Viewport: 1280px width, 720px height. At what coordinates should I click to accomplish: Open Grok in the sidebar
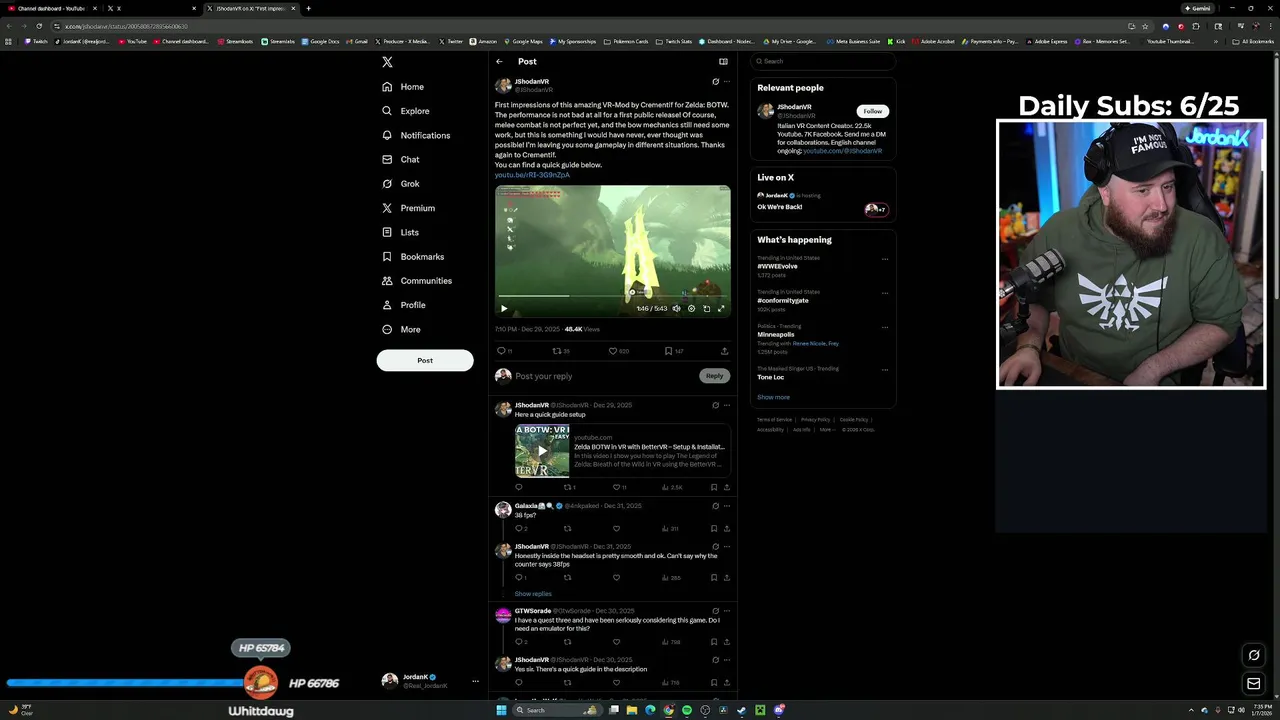click(401, 184)
